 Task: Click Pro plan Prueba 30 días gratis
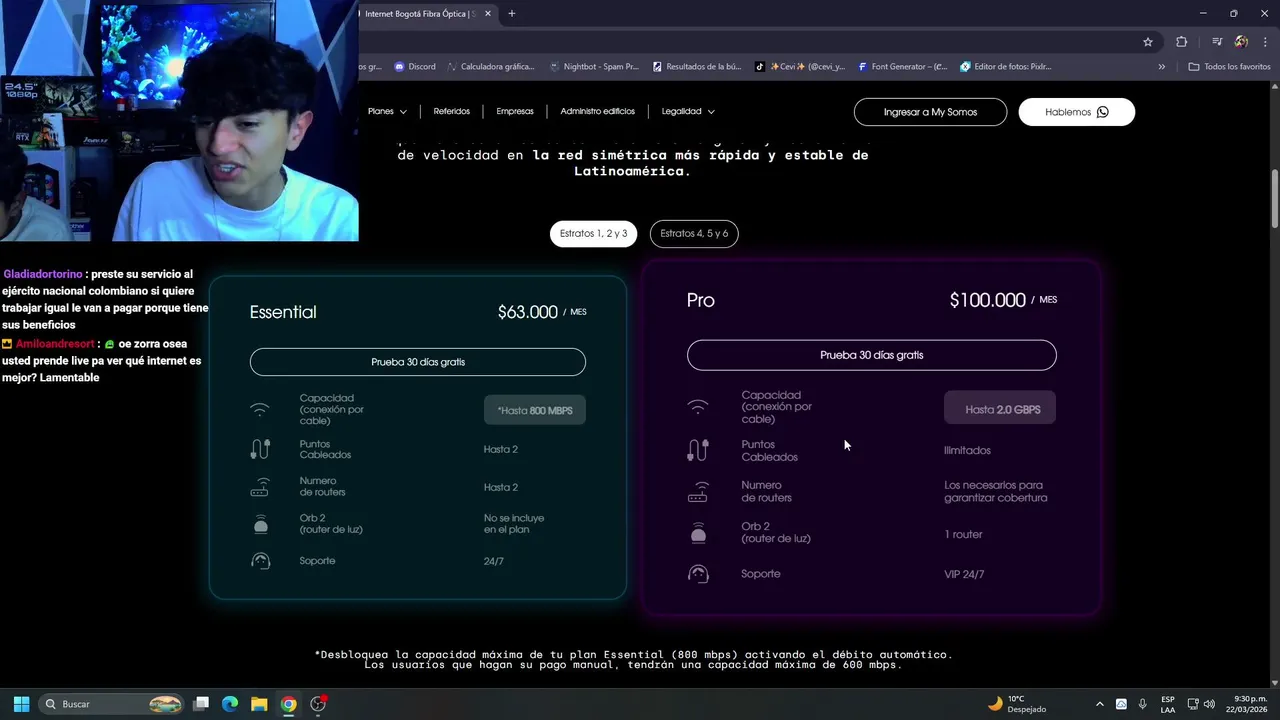tap(872, 355)
